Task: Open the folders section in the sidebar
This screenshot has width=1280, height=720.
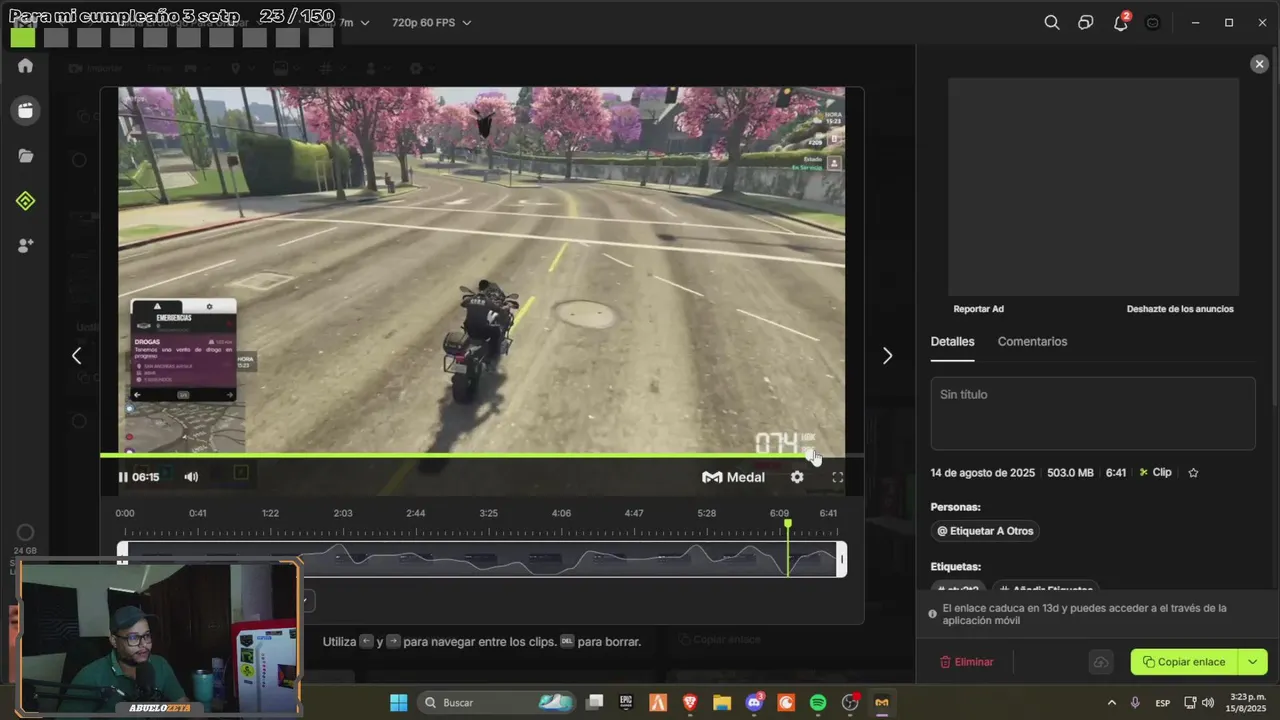Action: click(26, 156)
